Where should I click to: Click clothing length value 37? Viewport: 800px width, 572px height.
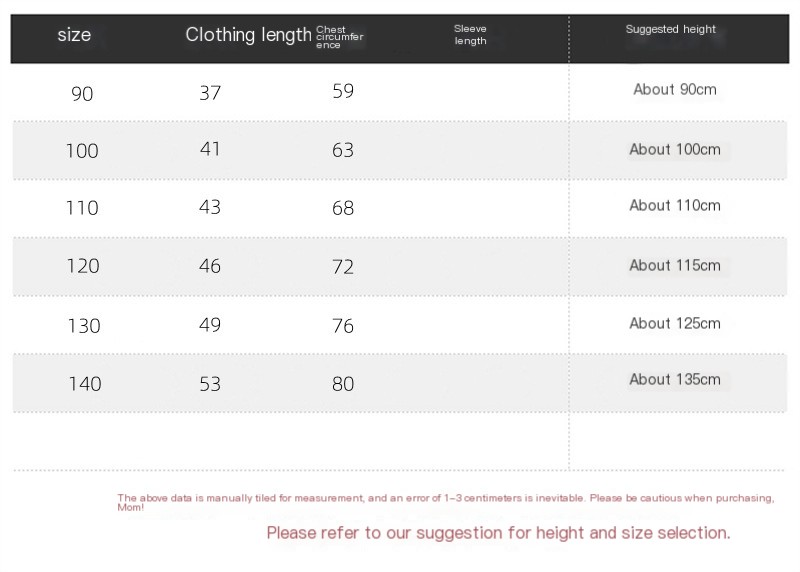point(209,93)
